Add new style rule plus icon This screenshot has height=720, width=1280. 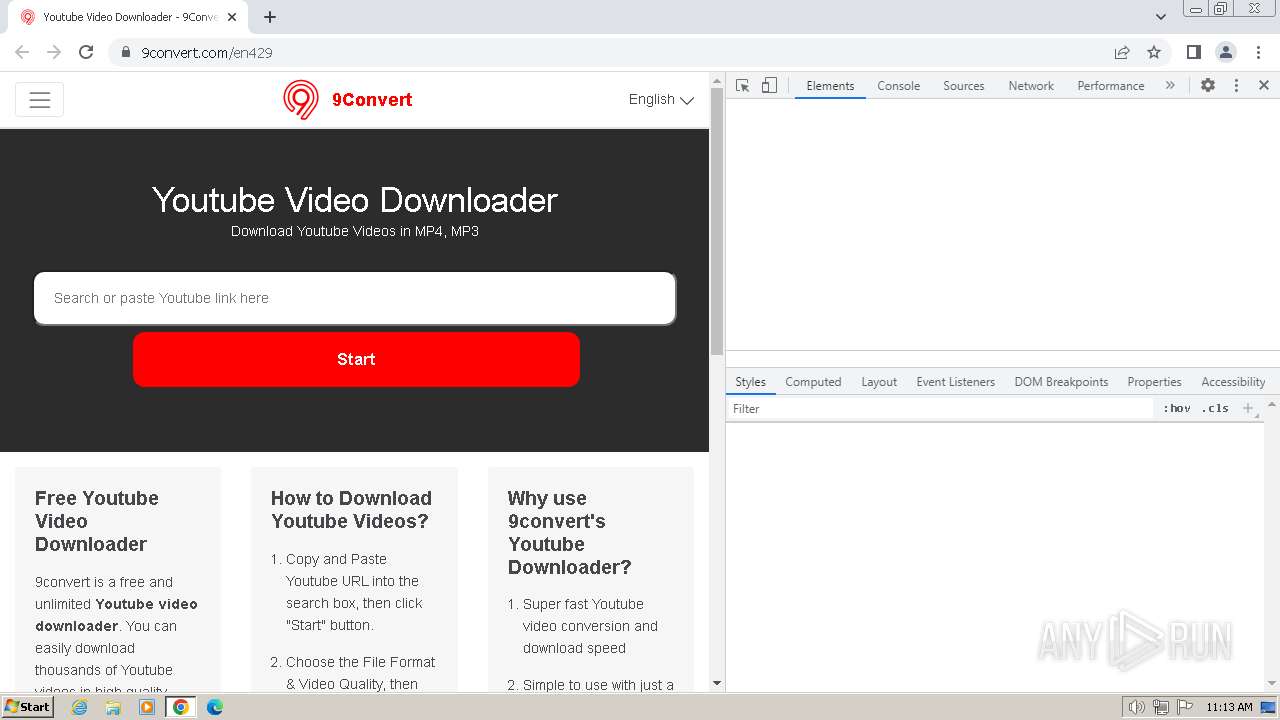click(1248, 408)
